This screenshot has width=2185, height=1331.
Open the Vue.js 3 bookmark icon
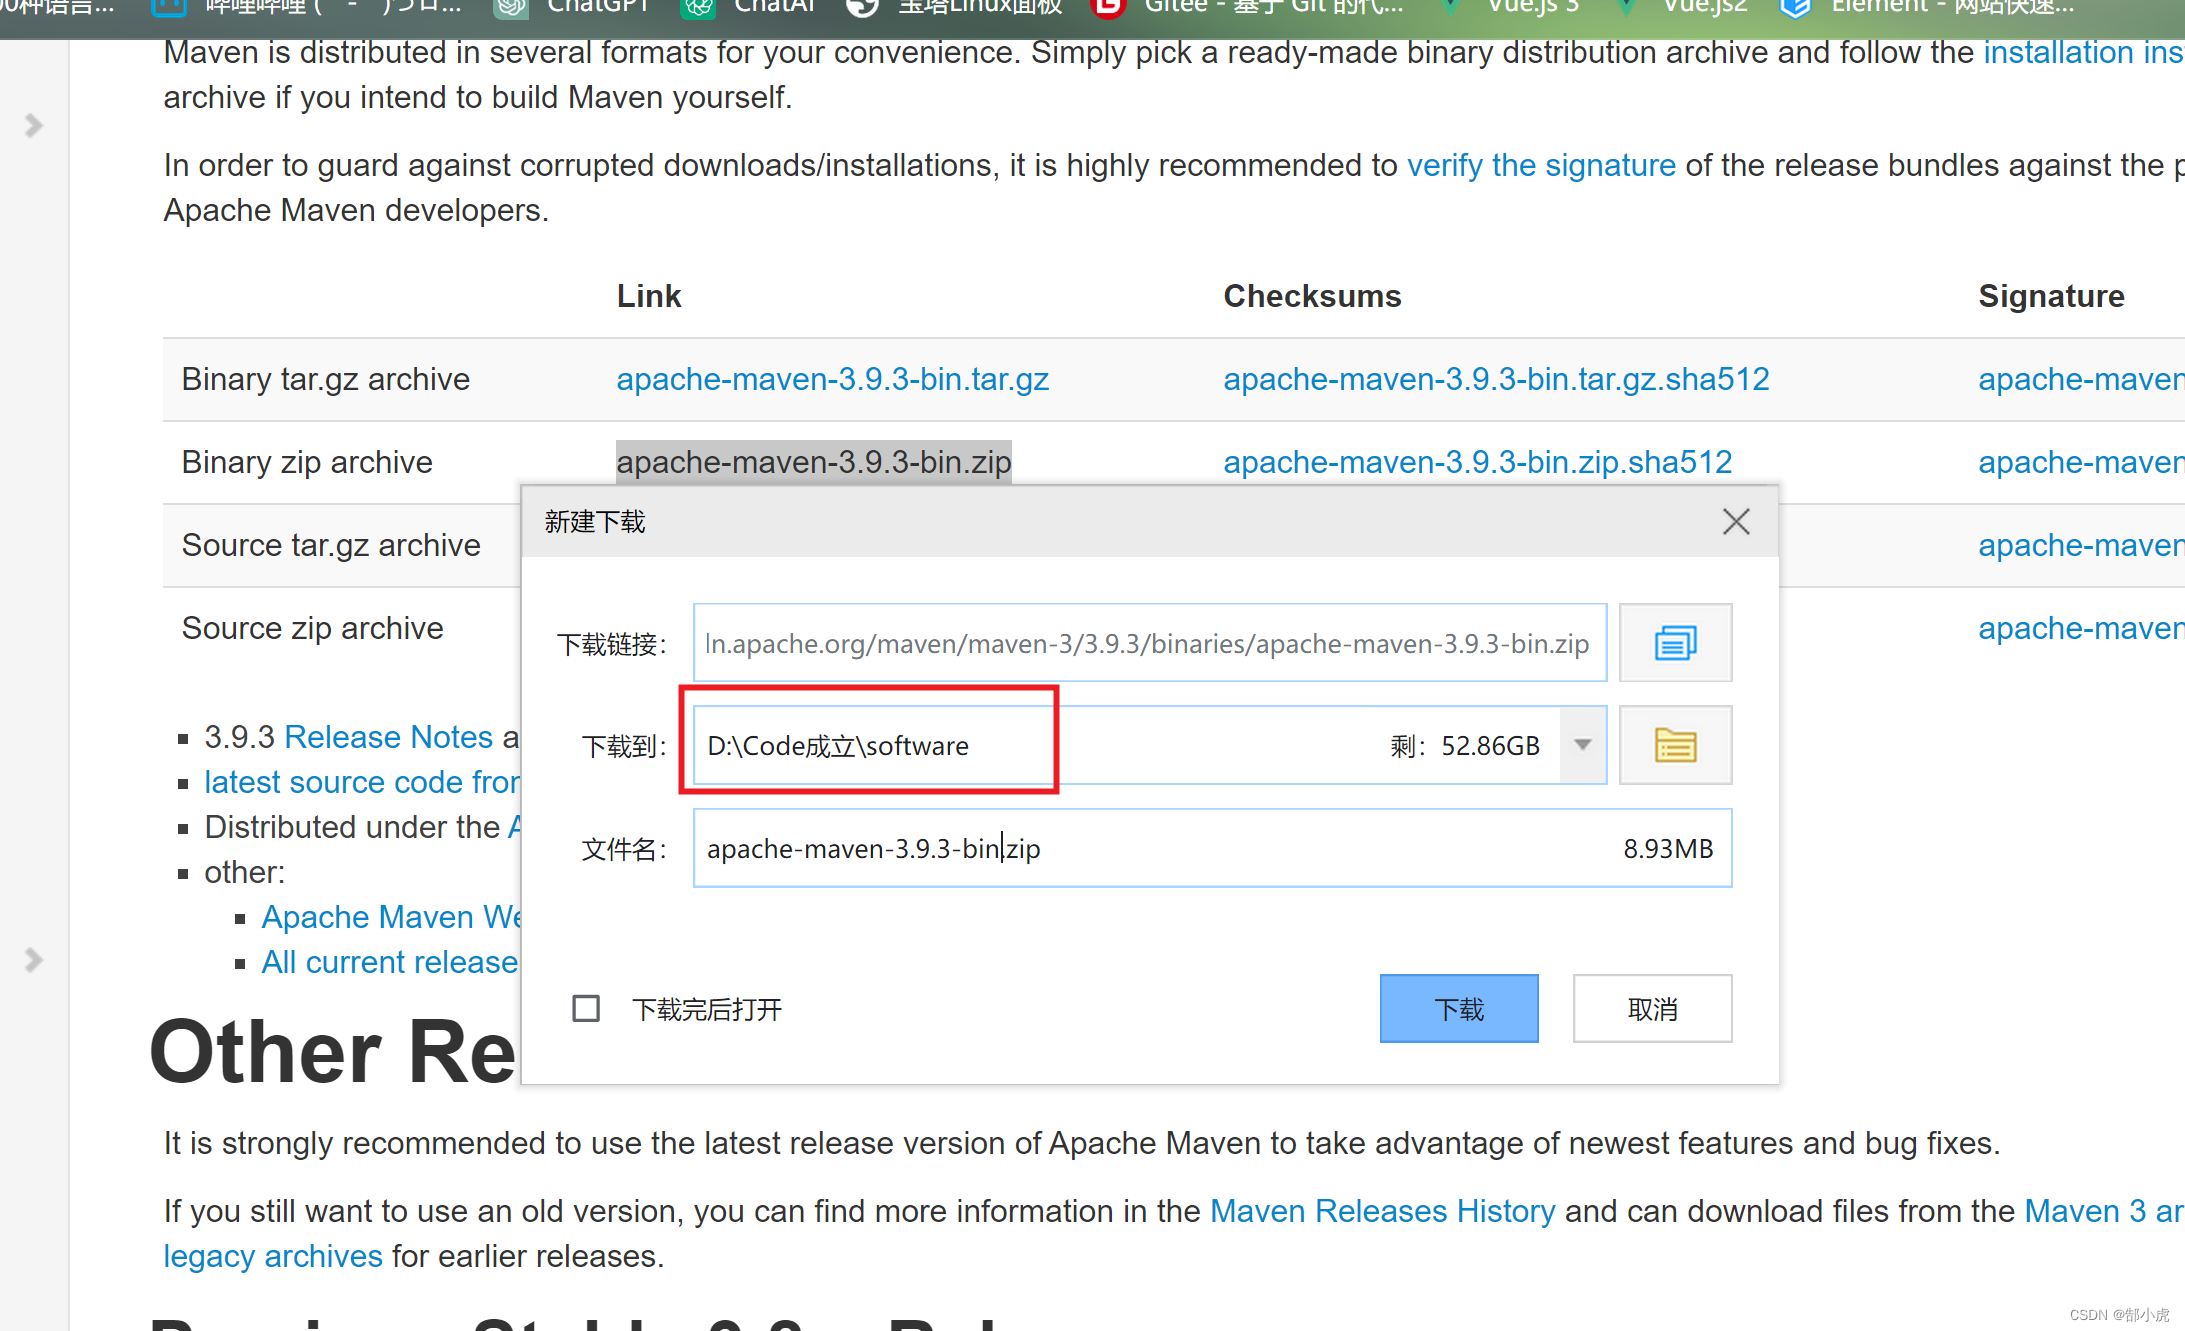pos(1449,8)
